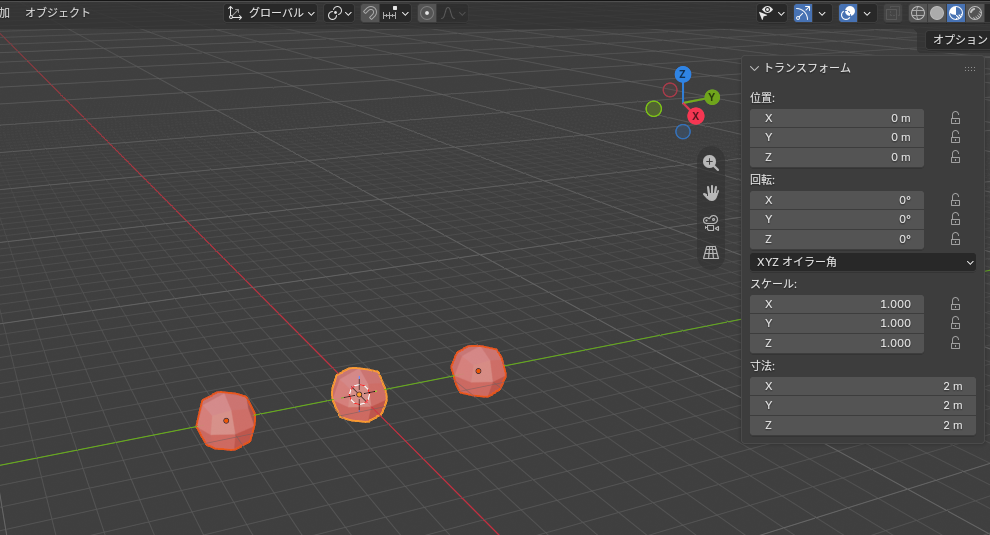Image resolution: width=990 pixels, height=535 pixels.
Task: Switch to material preview shading
Action: coord(956,13)
